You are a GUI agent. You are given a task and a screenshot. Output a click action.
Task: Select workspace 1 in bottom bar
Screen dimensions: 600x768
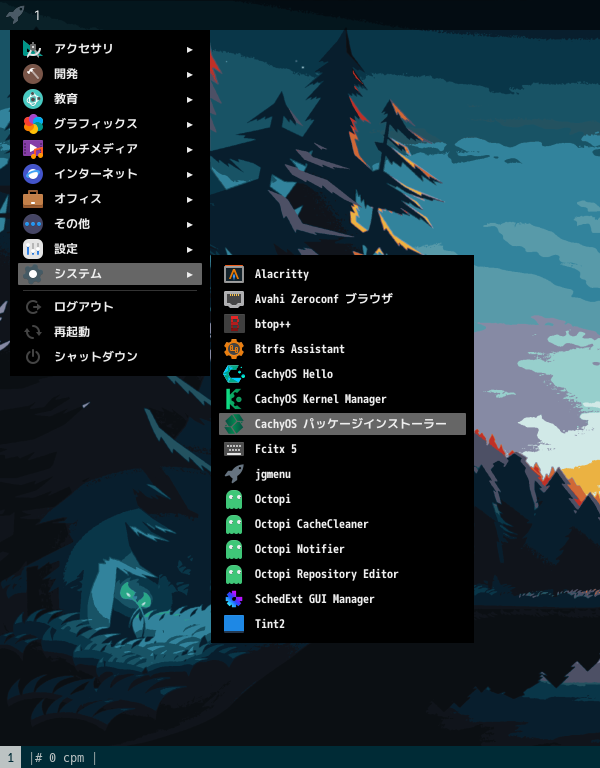pos(10,757)
